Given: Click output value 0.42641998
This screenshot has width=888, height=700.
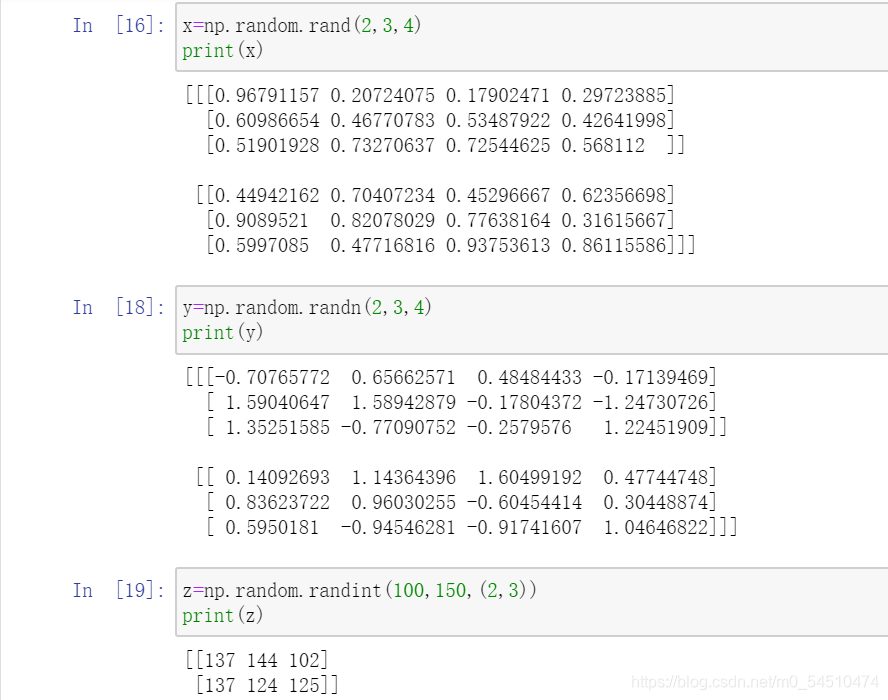Looking at the screenshot, I should click(613, 120).
